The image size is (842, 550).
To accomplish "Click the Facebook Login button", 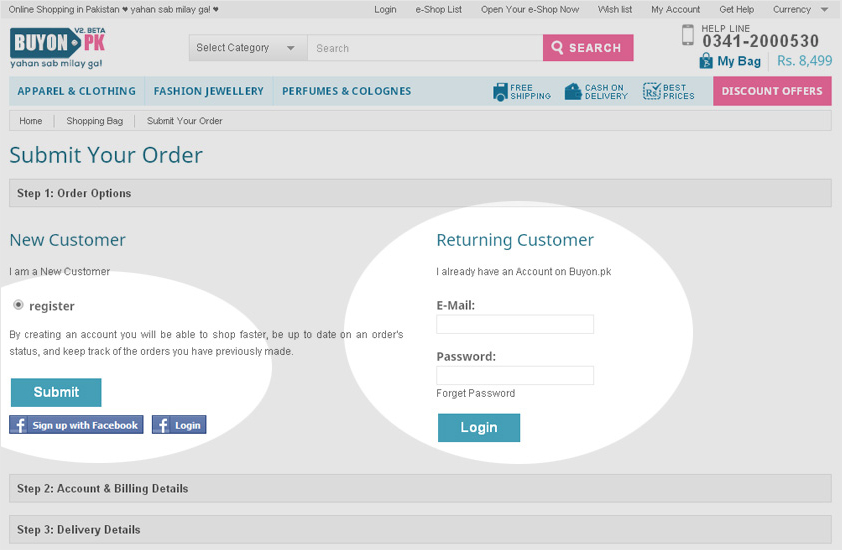I will point(179,425).
